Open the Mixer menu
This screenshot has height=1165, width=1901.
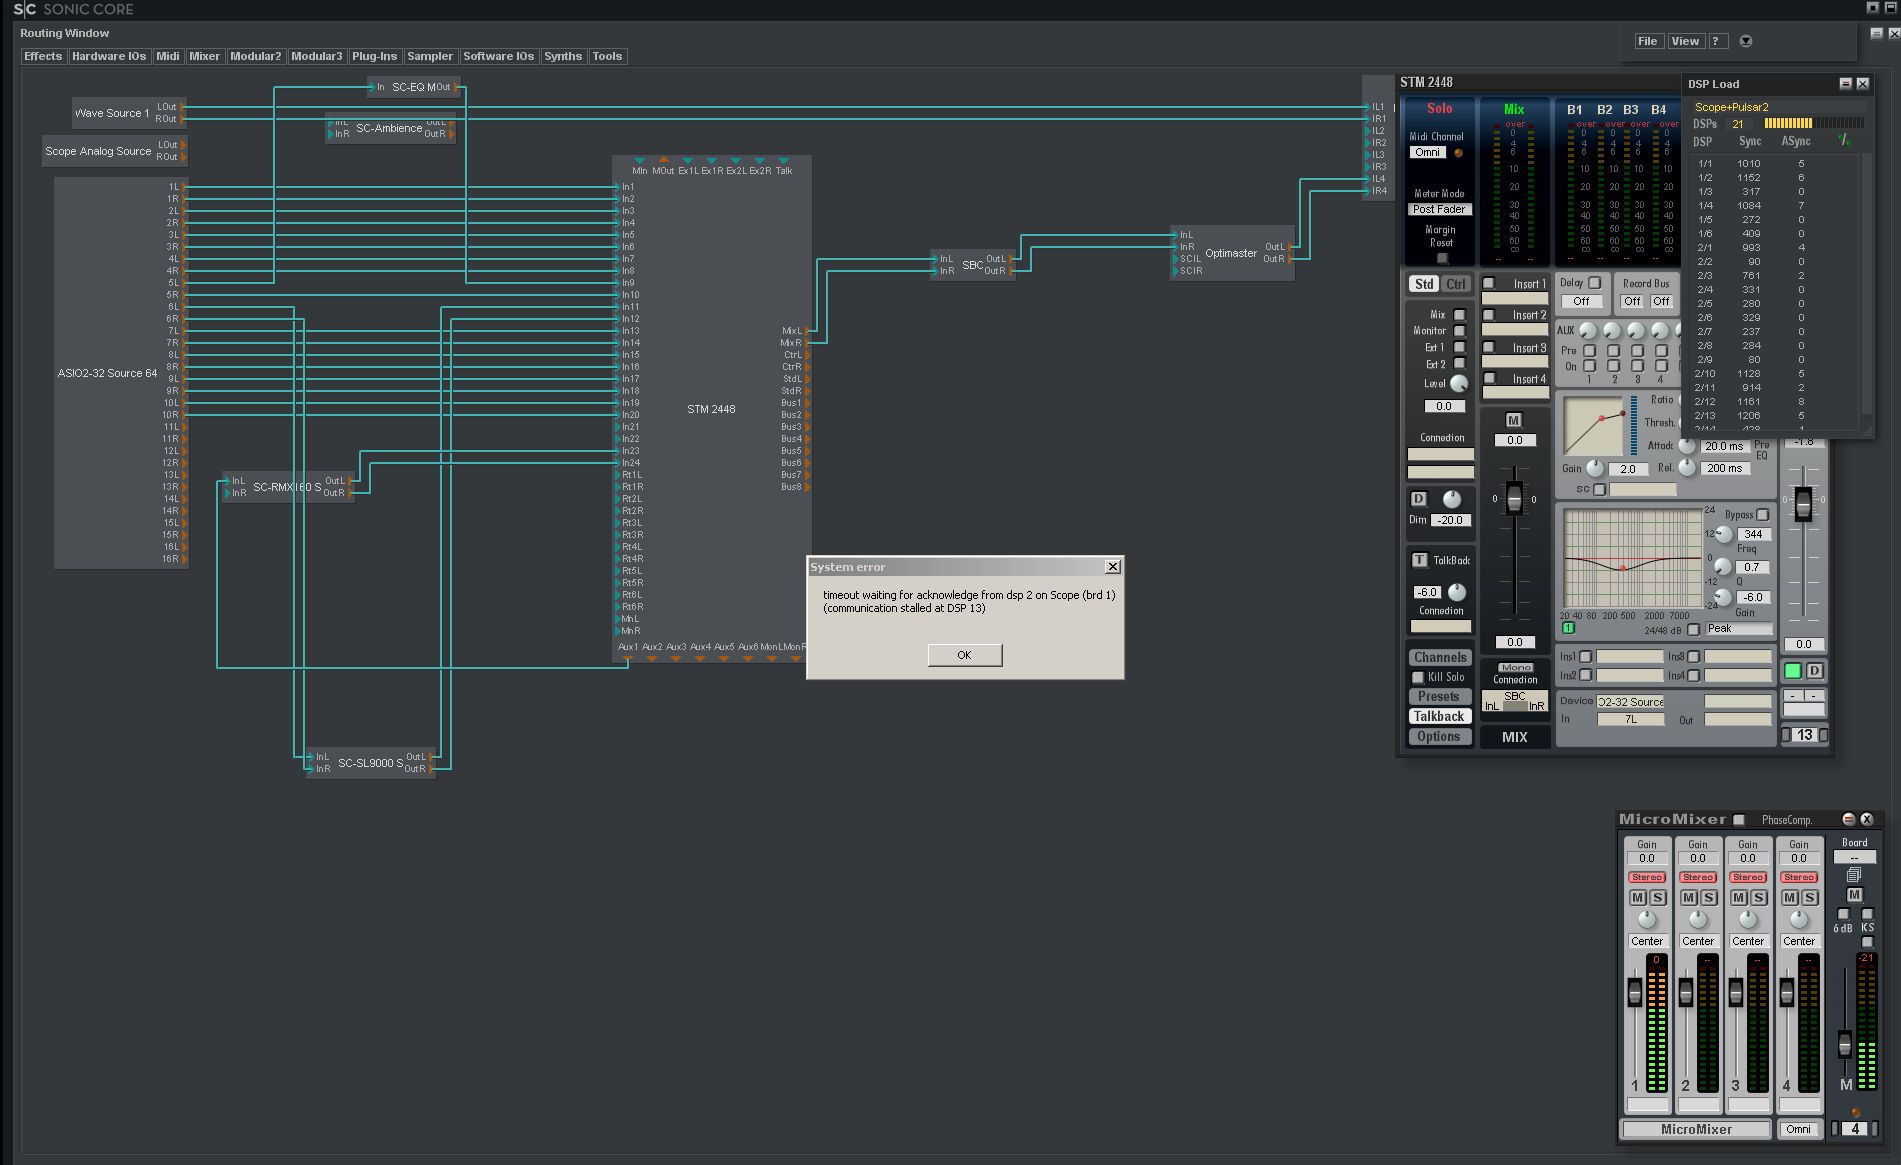click(x=204, y=56)
